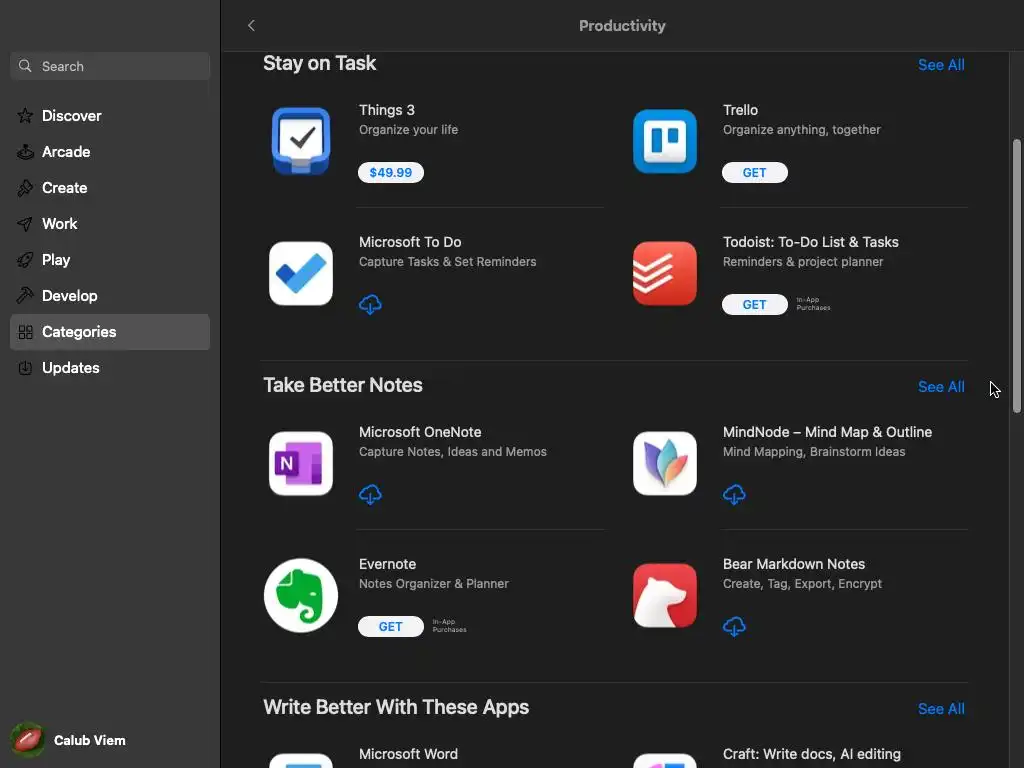Open the Calub Viem account name
The height and width of the screenshot is (768, 1024).
[89, 740]
